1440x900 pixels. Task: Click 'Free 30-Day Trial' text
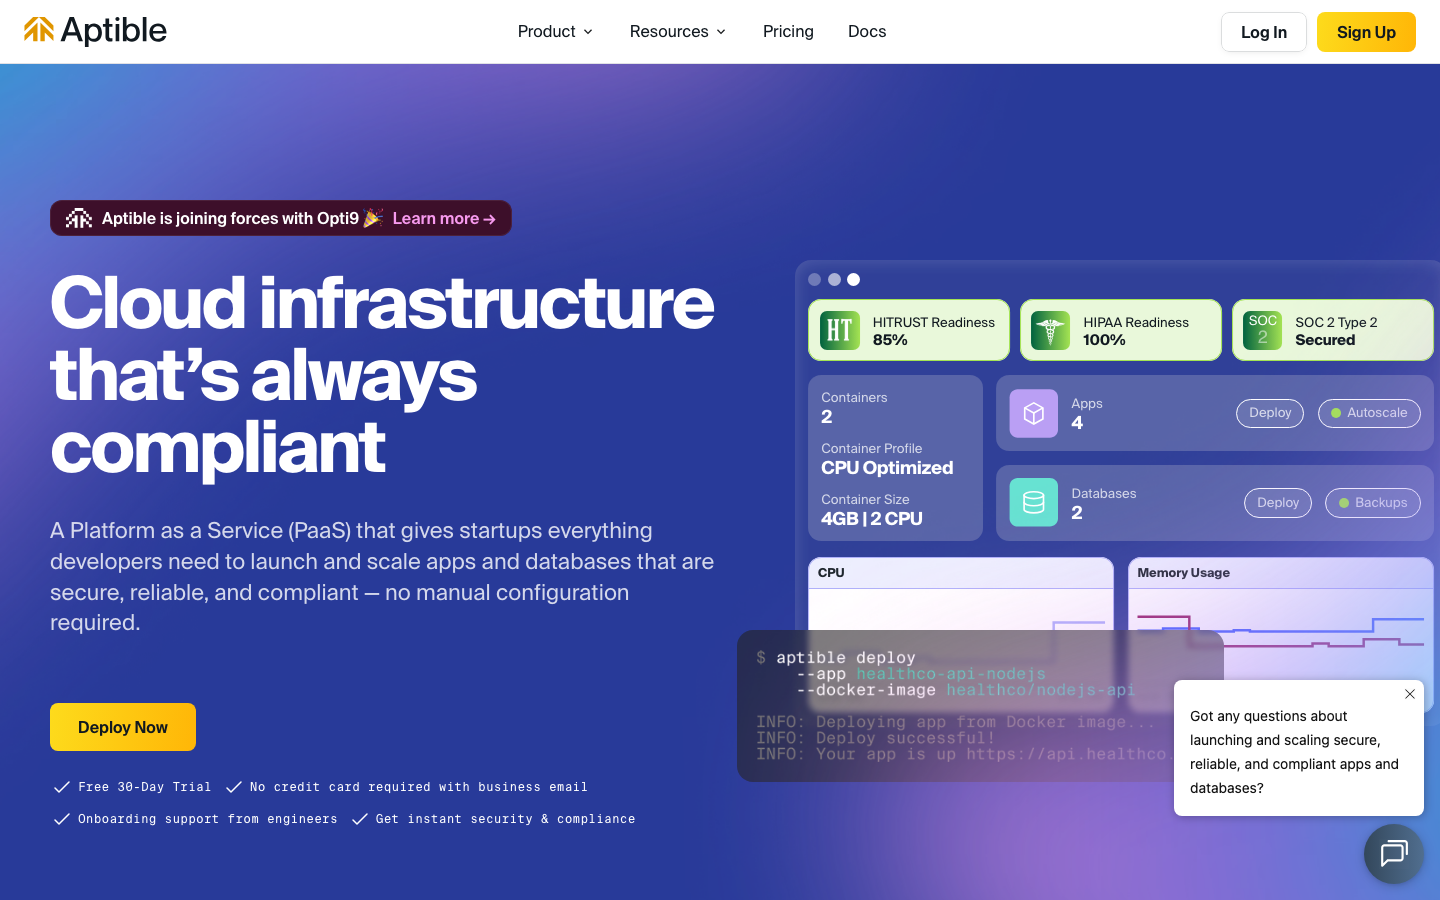click(145, 787)
